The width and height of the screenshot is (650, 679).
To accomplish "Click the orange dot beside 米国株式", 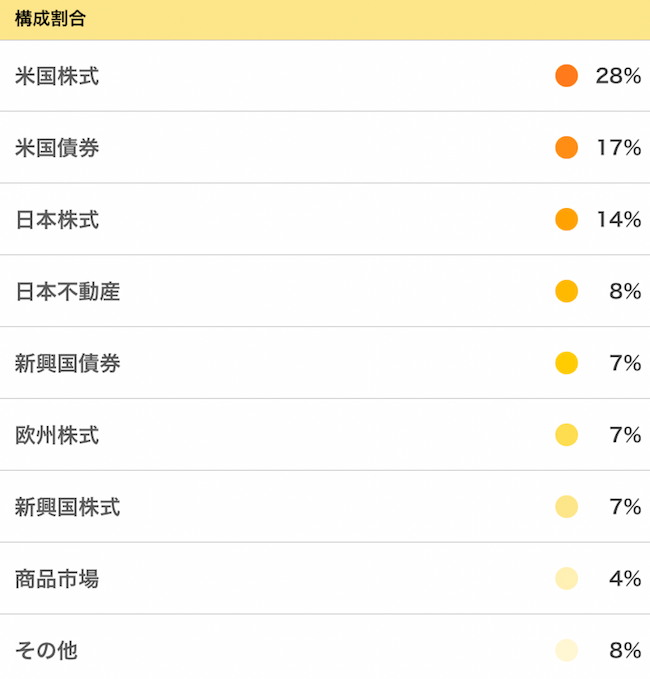I will [566, 76].
